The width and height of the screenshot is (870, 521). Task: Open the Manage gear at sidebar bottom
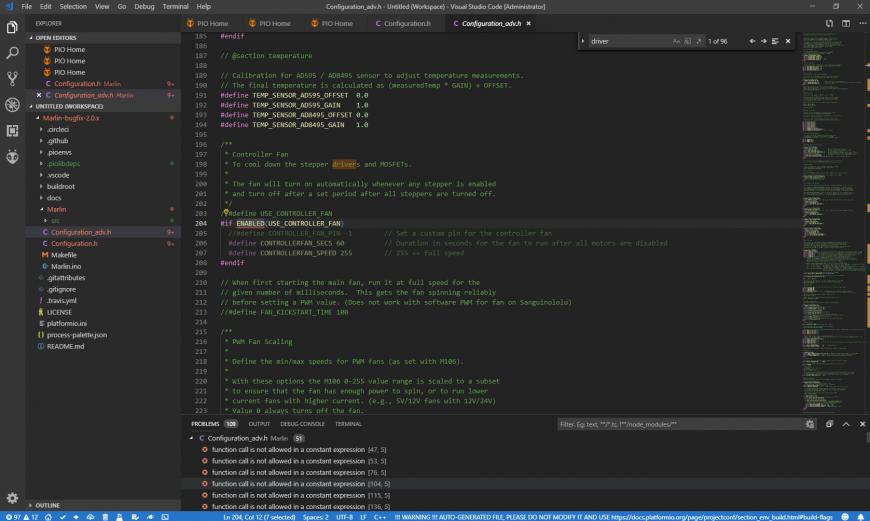pyautogui.click(x=12, y=498)
